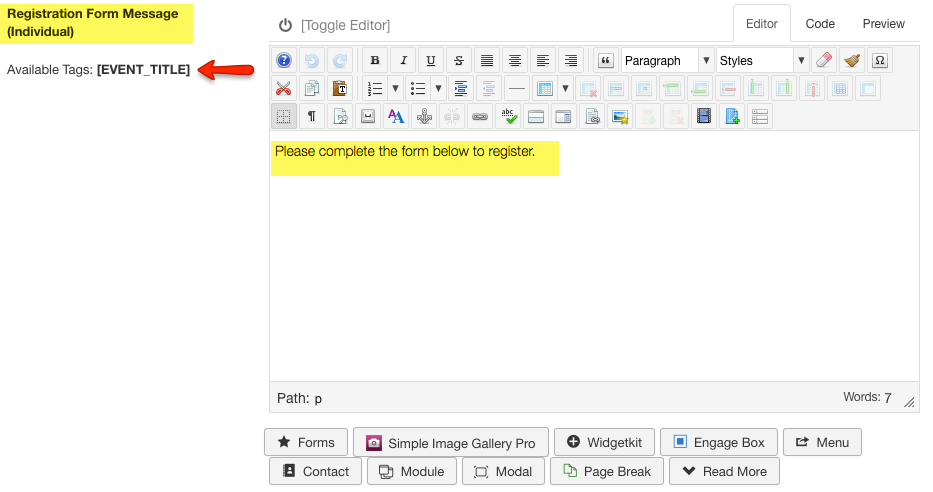Click the Module button

[412, 471]
